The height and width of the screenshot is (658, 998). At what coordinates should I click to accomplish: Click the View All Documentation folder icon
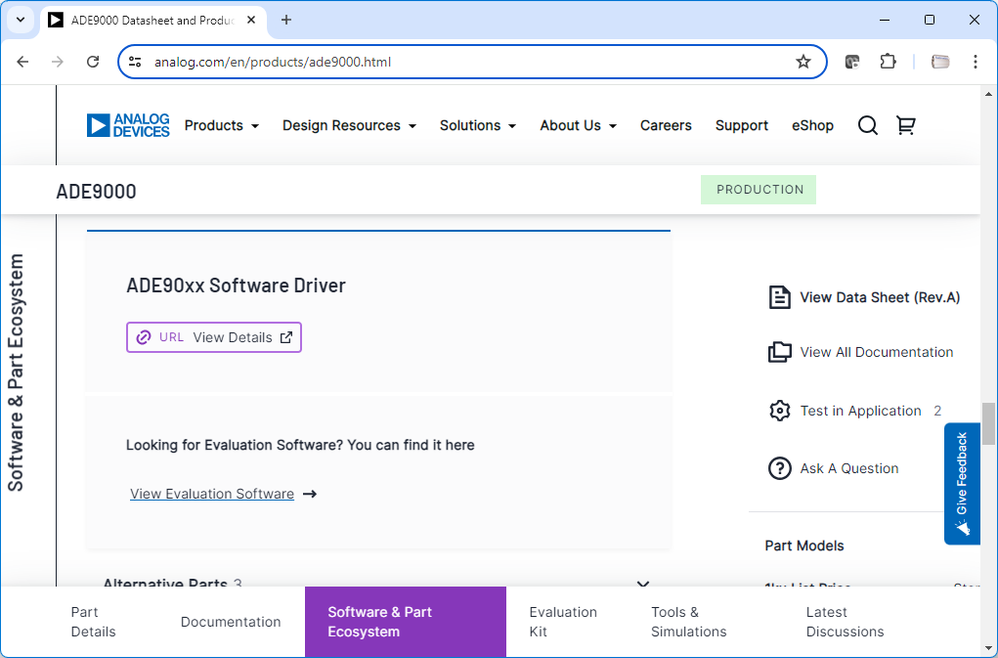(x=779, y=352)
